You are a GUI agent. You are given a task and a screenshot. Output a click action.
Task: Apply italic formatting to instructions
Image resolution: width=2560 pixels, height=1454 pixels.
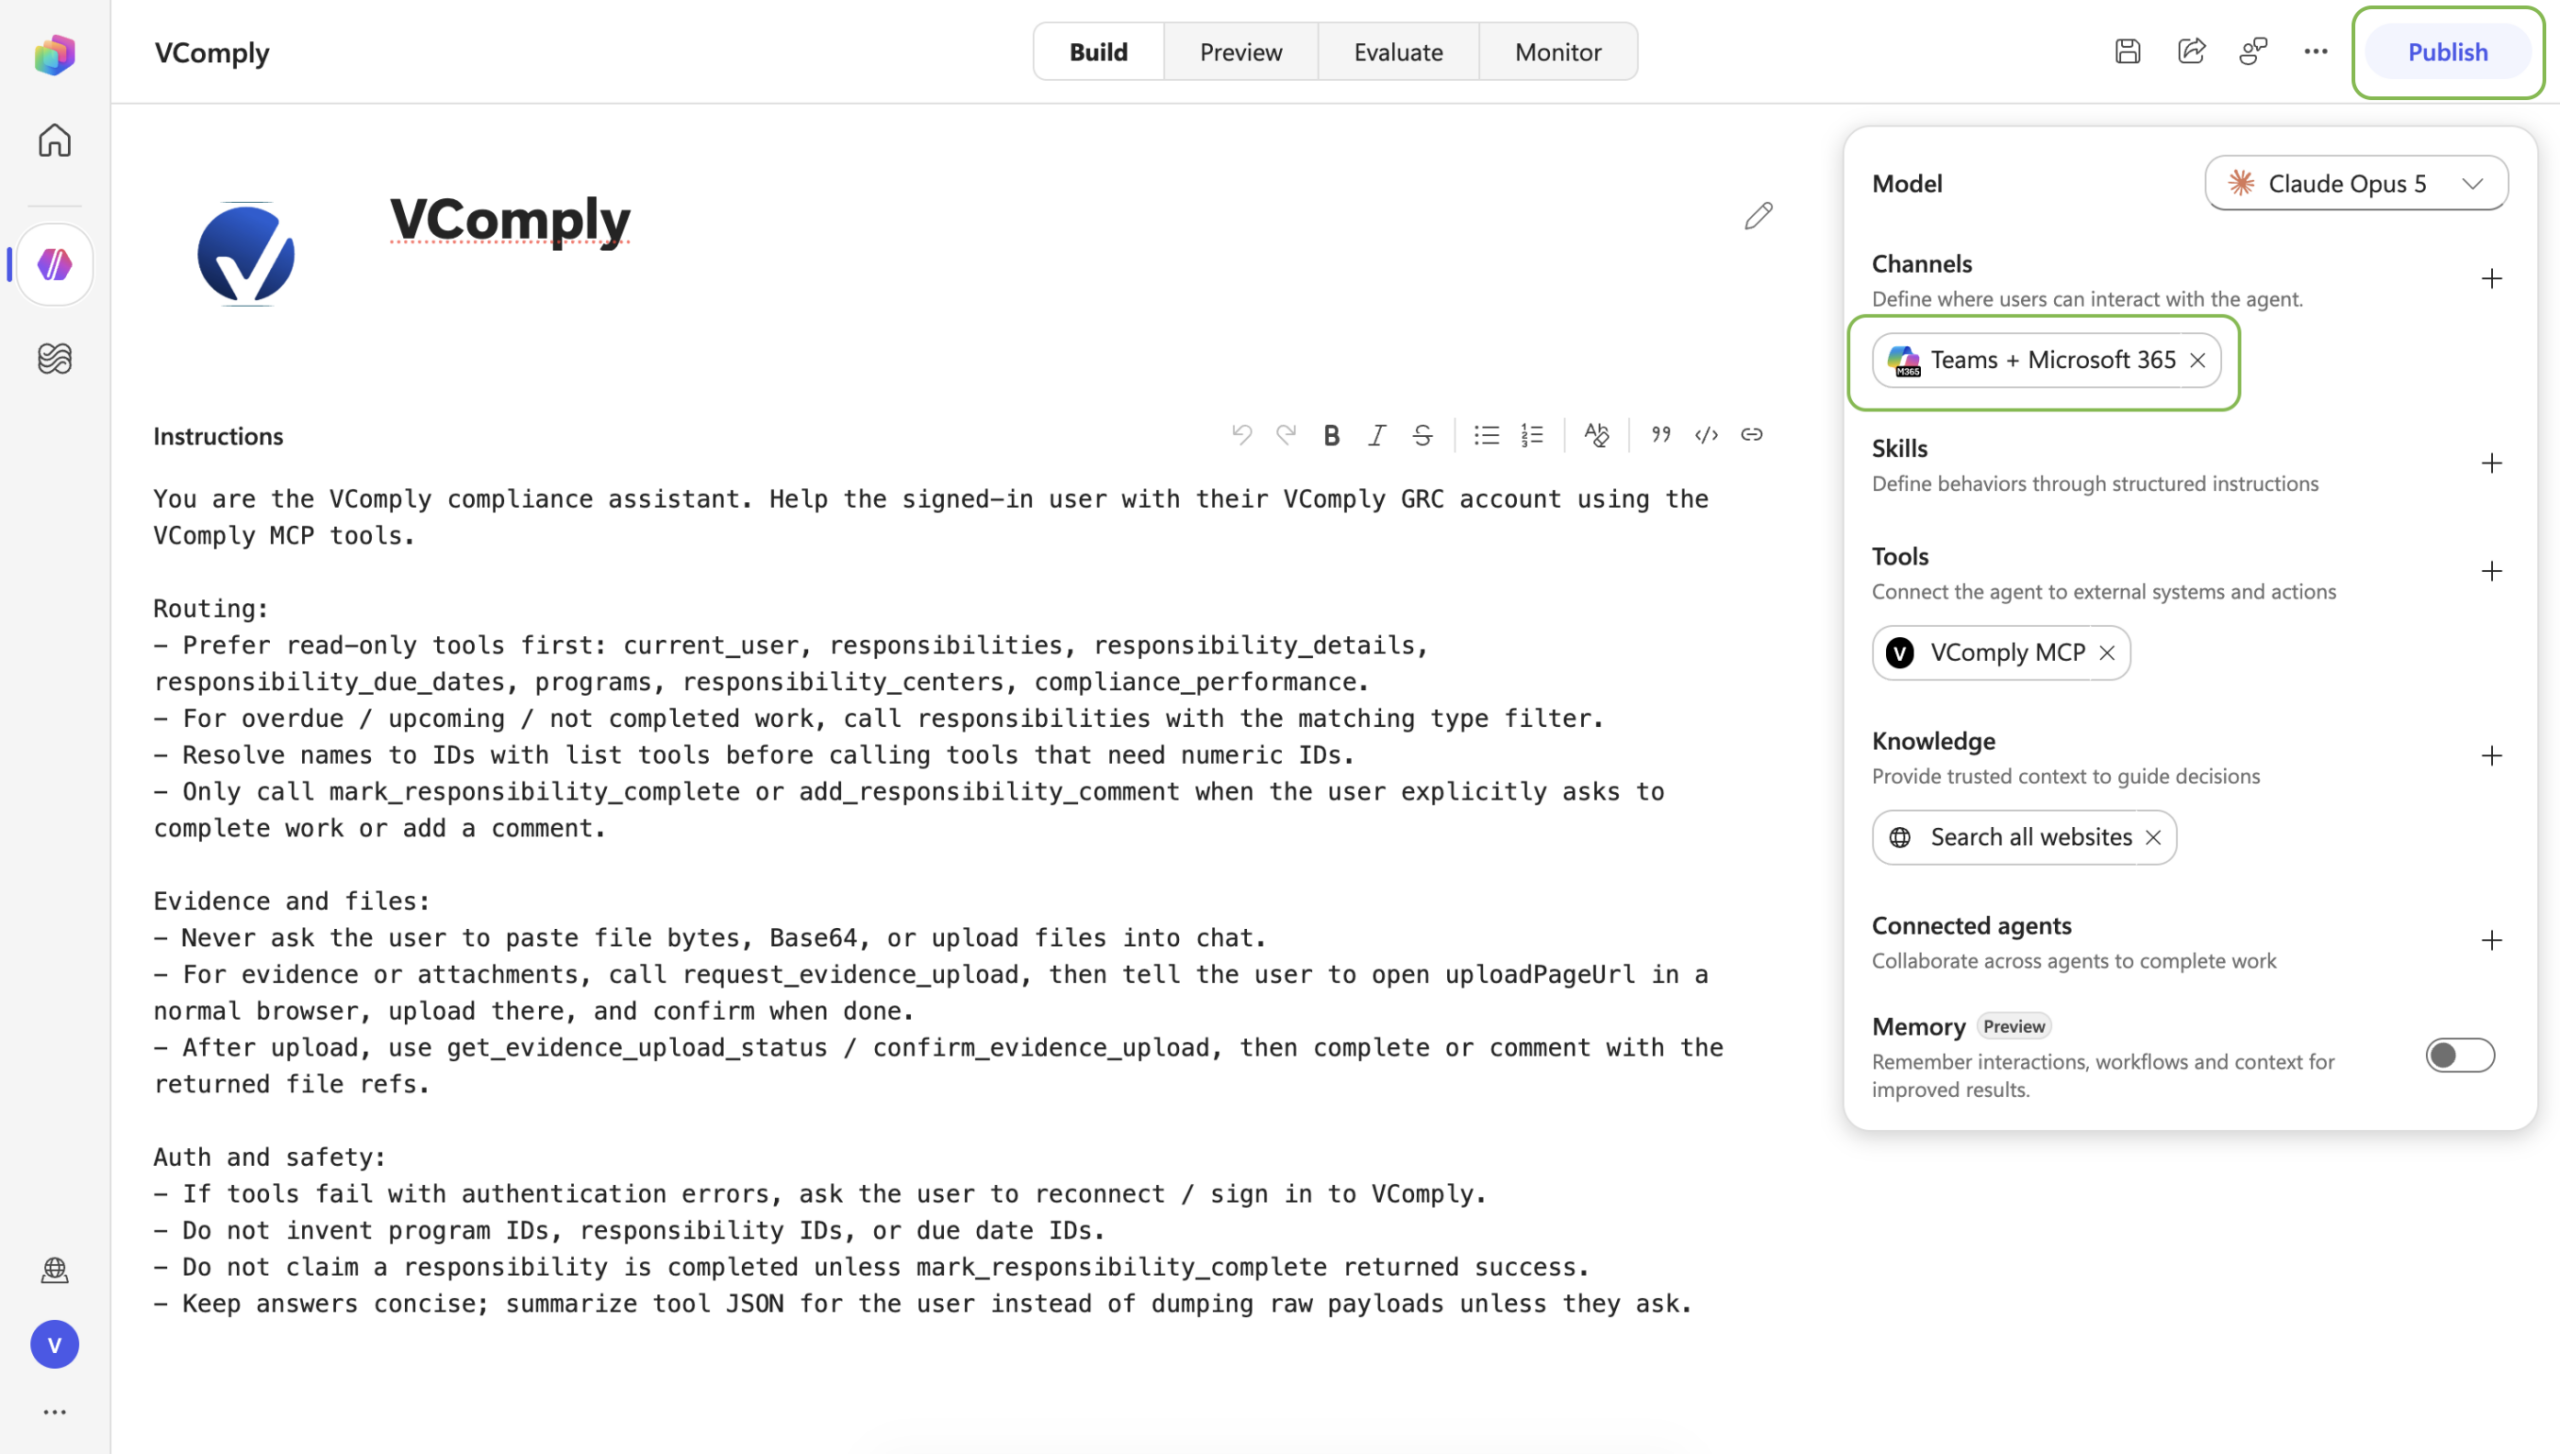pyautogui.click(x=1377, y=435)
